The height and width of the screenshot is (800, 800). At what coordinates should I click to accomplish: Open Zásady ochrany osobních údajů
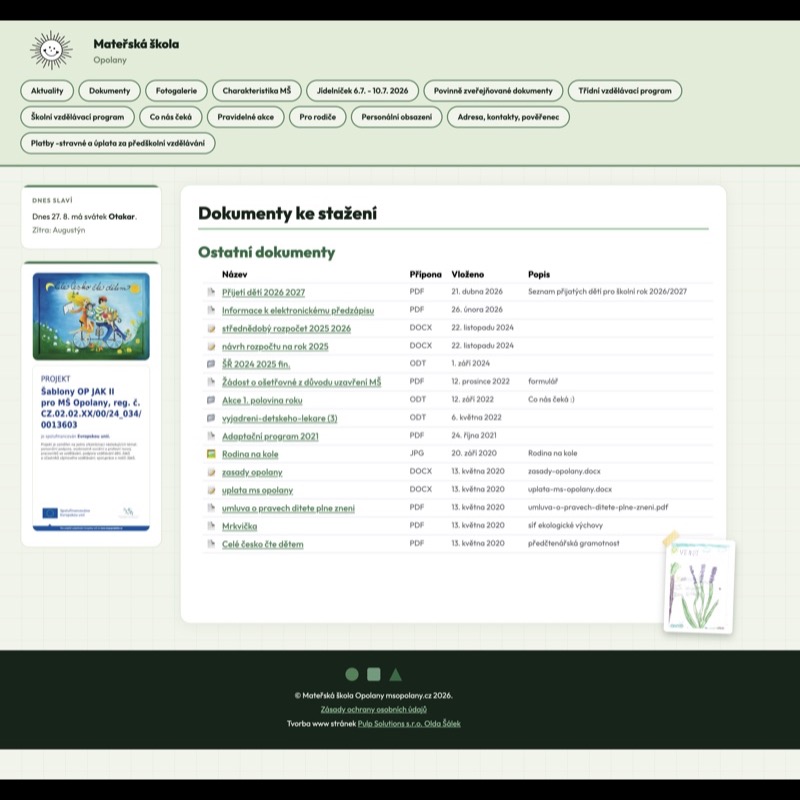pos(373,709)
